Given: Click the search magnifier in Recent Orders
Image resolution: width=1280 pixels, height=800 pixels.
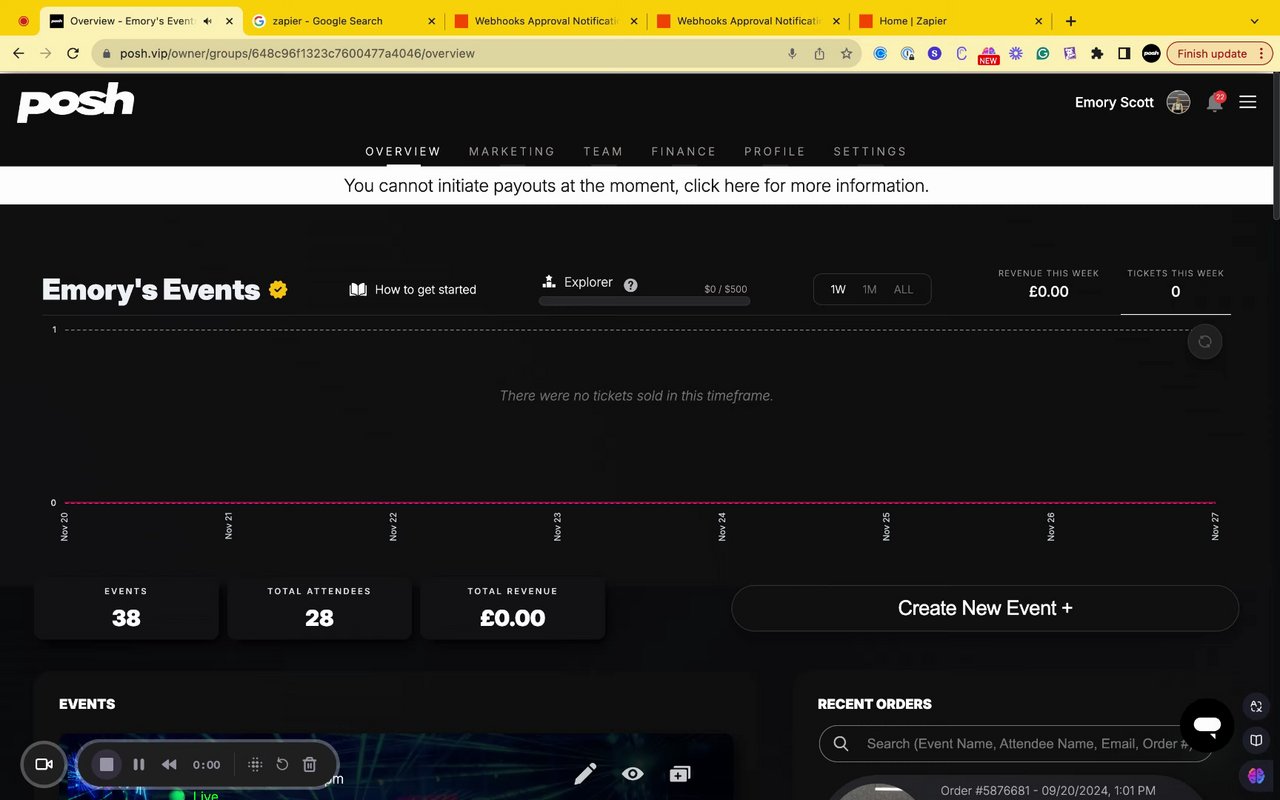Looking at the screenshot, I should [841, 743].
